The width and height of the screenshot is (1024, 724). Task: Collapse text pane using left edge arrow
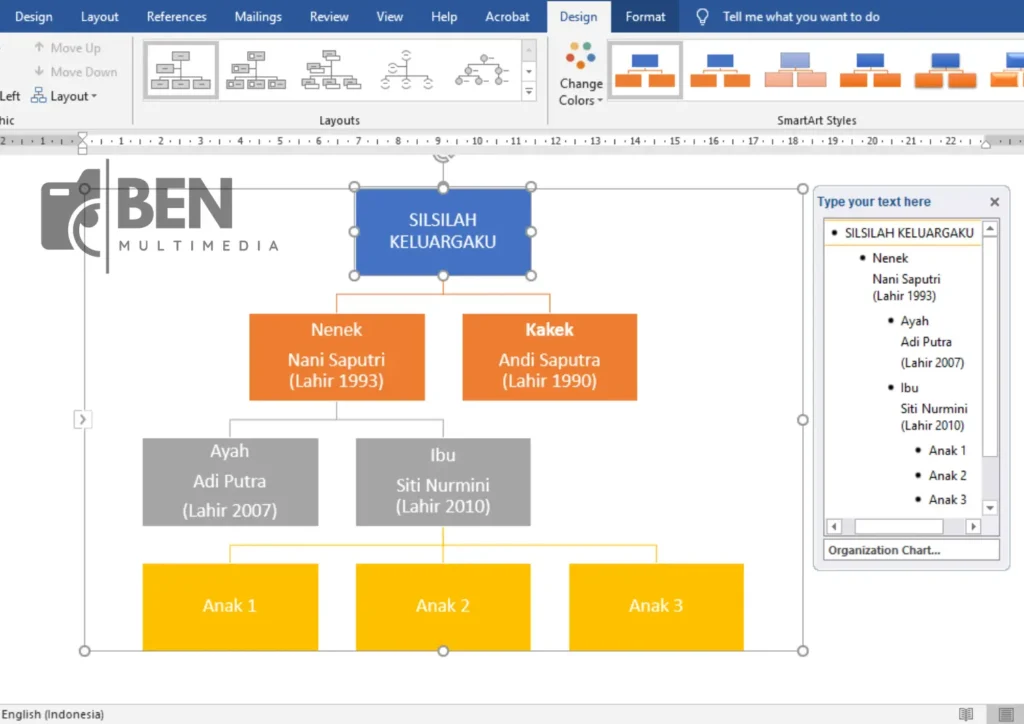coord(82,420)
